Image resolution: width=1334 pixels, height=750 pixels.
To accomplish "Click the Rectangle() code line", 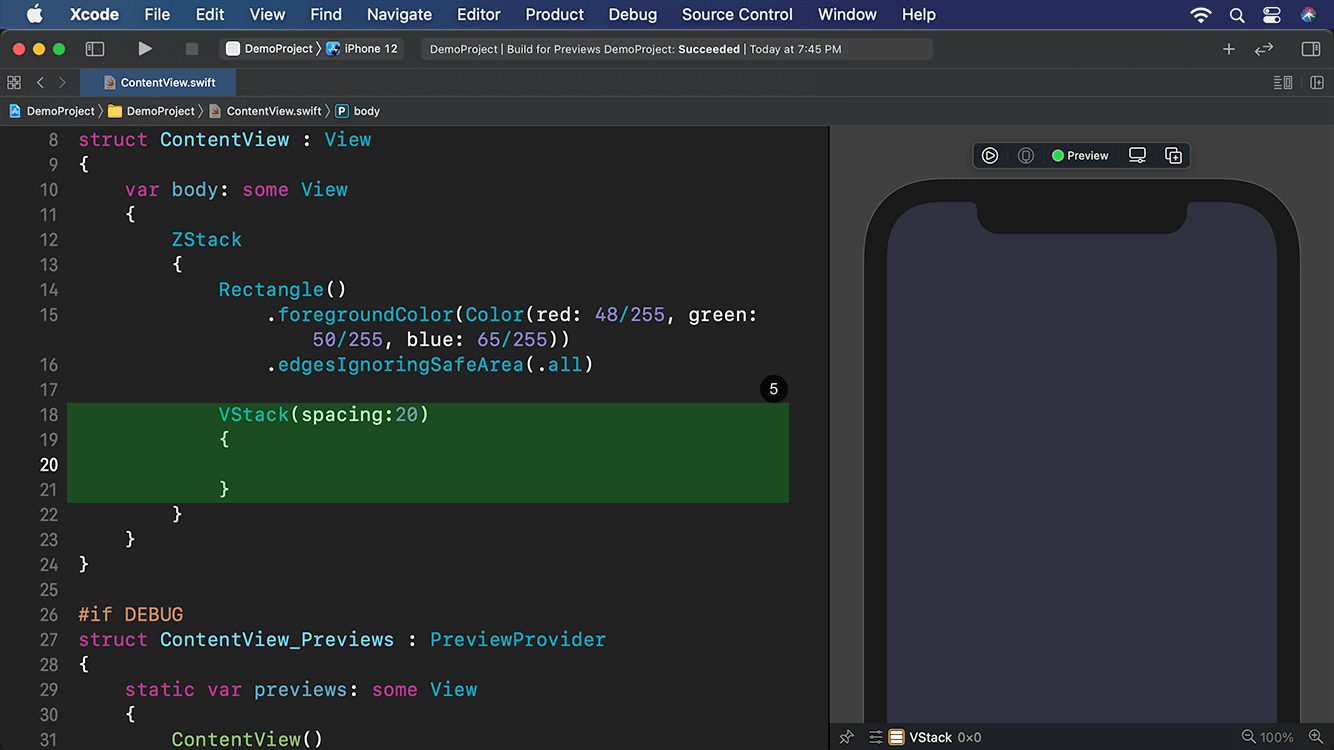I will [283, 289].
